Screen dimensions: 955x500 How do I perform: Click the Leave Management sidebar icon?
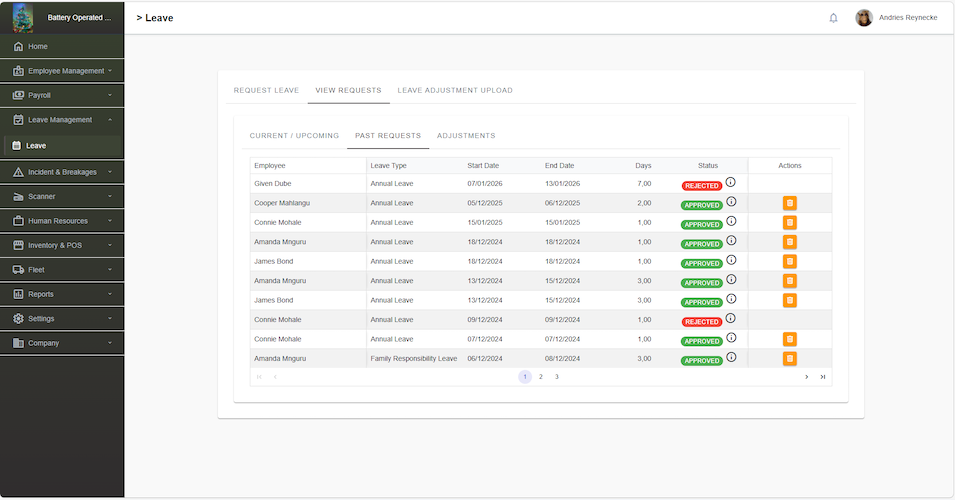click(x=18, y=120)
